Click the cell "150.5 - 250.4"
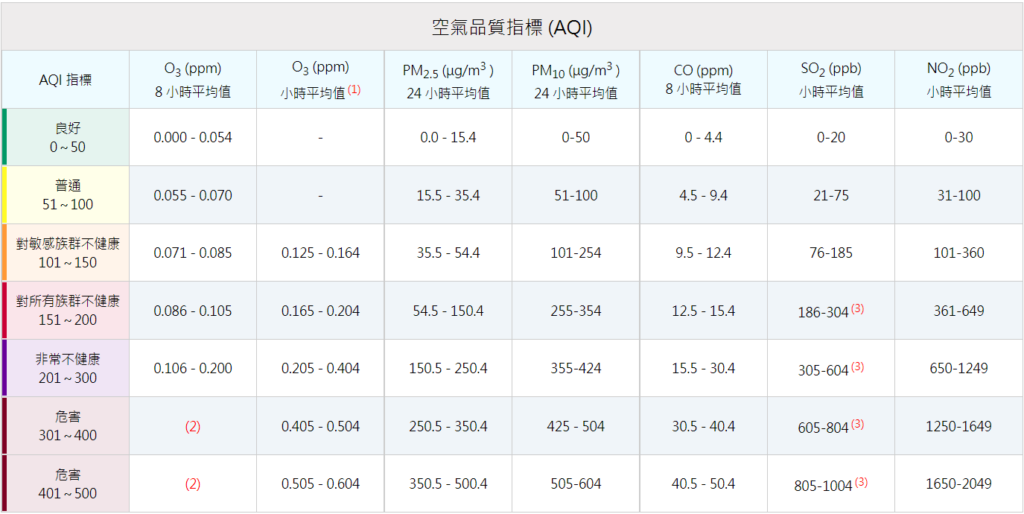Image resolution: width=1024 pixels, height=514 pixels. (x=448, y=369)
